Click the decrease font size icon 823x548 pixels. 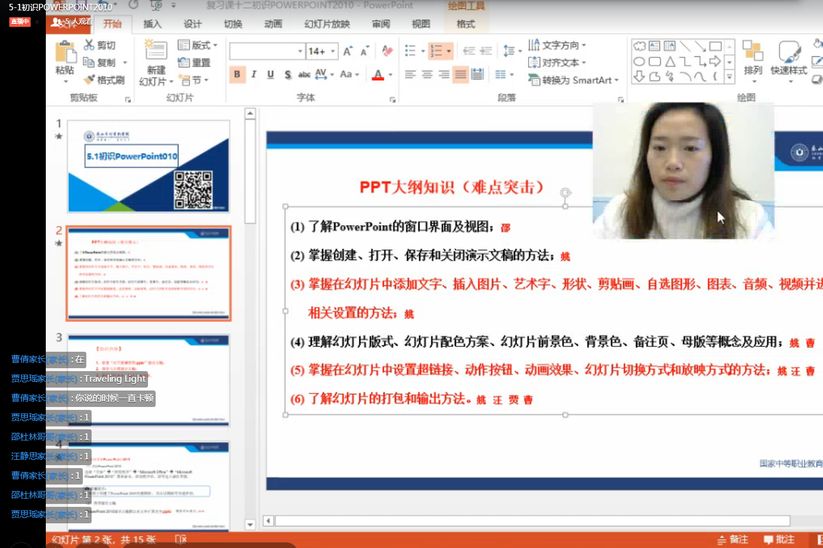[x=365, y=51]
